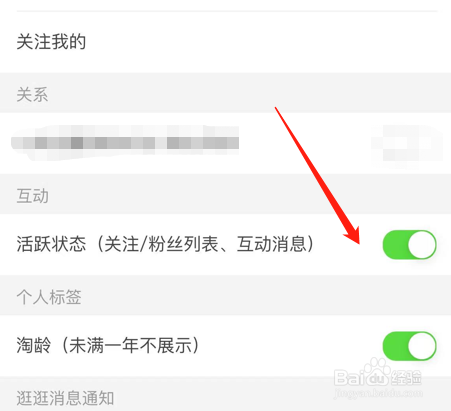The height and width of the screenshot is (411, 451).
Task: Tap the 活跃状态（关注/粉丝列表、互动消息）label
Action: pos(165,244)
